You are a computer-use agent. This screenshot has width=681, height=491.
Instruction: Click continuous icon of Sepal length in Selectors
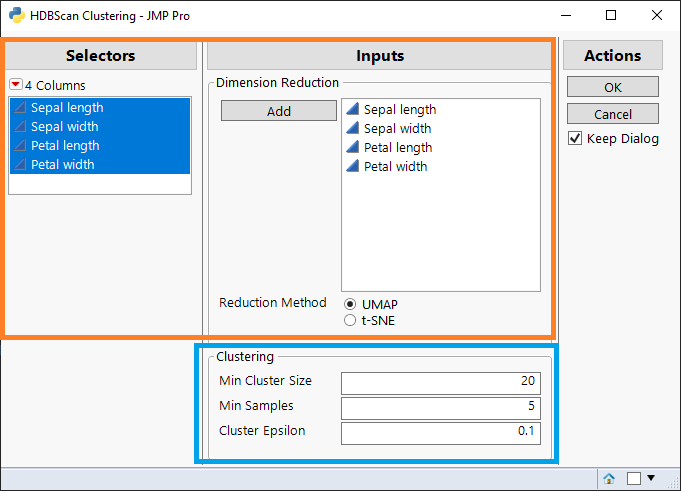coord(20,108)
